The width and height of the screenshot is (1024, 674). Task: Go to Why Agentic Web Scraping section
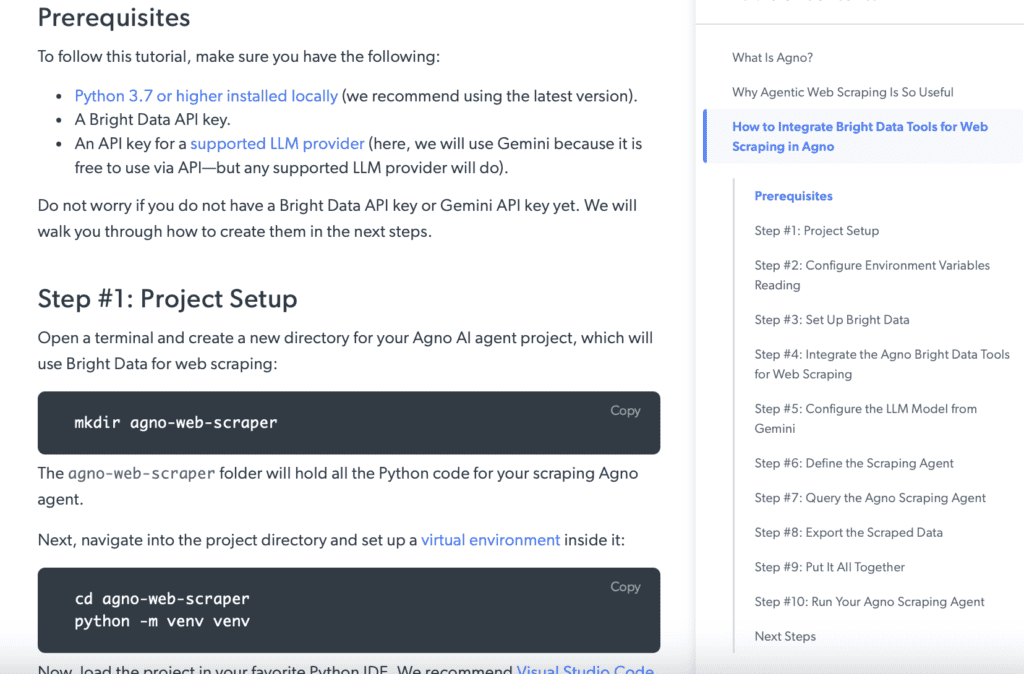click(842, 92)
